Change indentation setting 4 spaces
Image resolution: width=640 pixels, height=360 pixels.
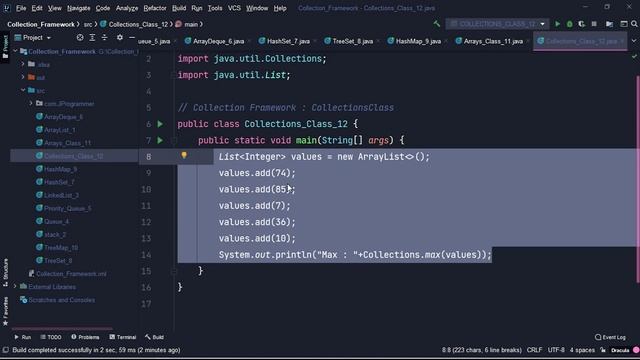click(582, 350)
